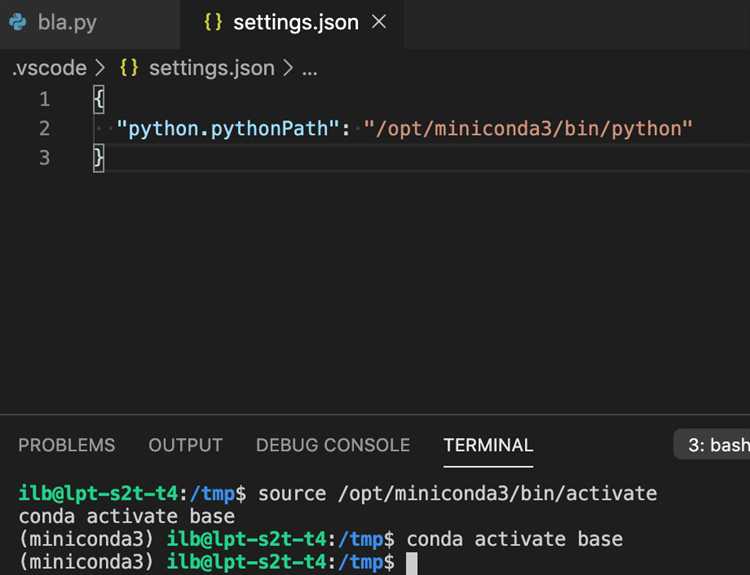Click 'conda activate base' after the (miniconda3) prompt
This screenshot has height=575, width=750.
[515, 540]
